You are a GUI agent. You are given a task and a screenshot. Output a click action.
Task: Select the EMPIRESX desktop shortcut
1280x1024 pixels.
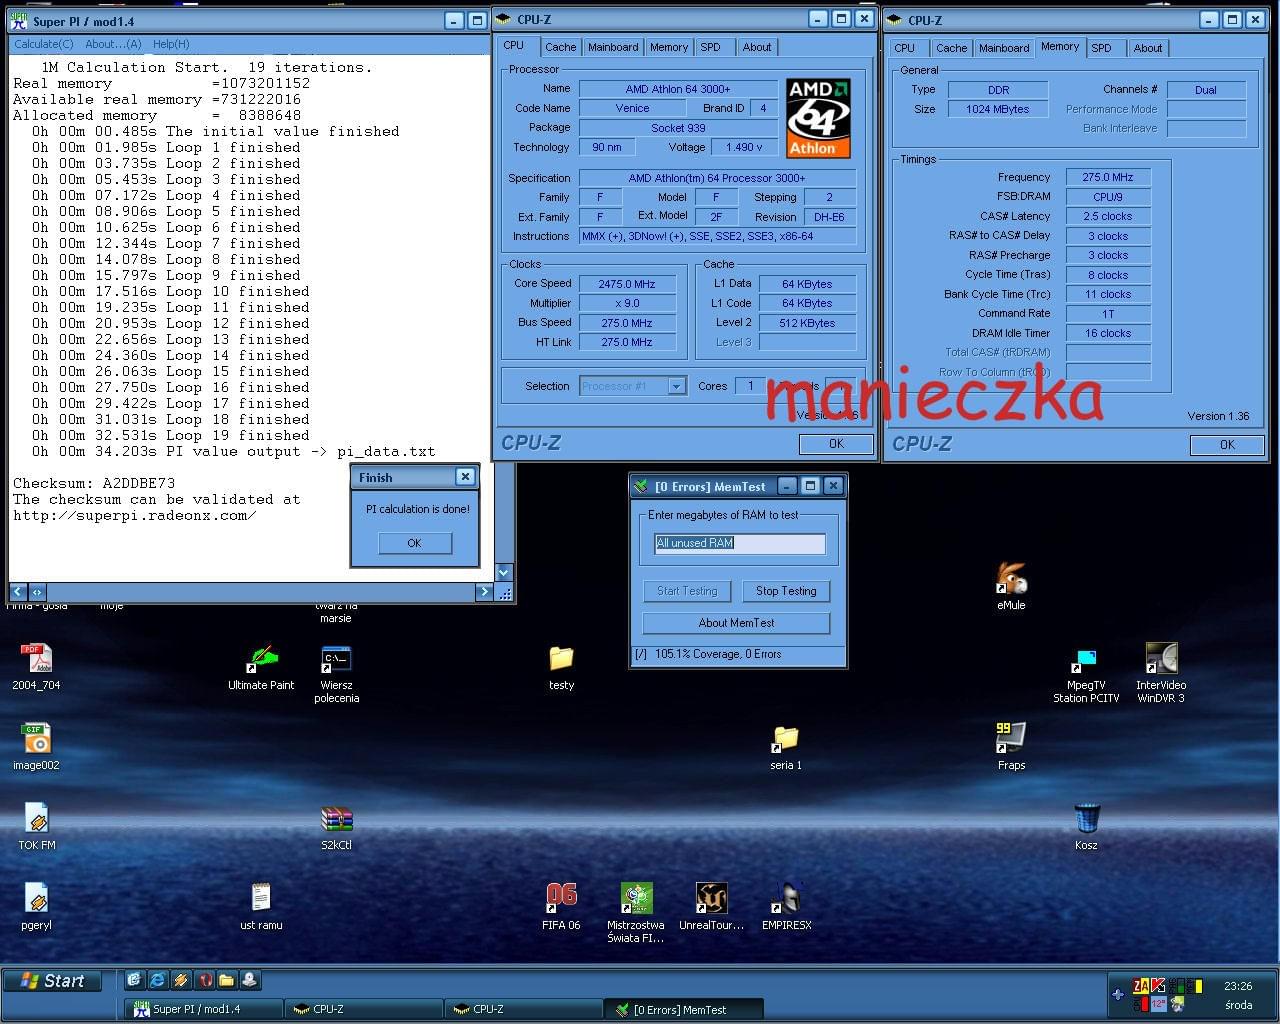click(787, 906)
